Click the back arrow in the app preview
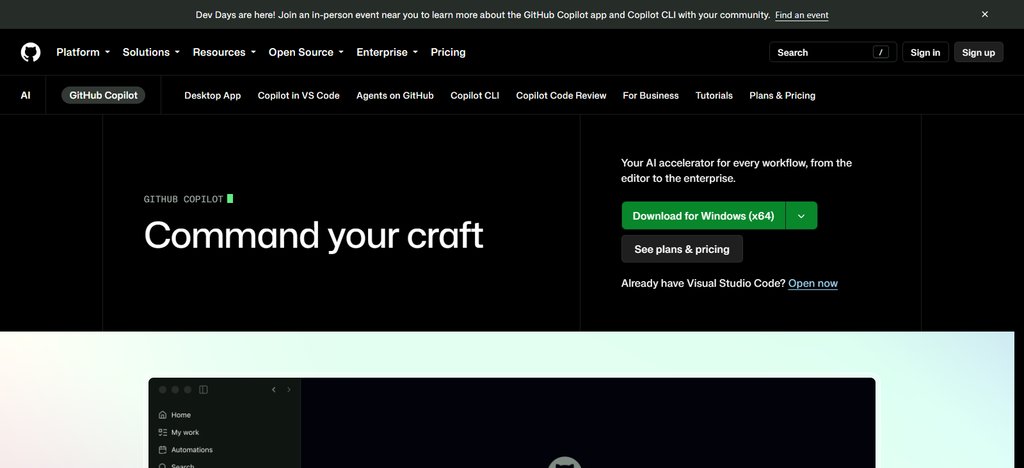Image resolution: width=1024 pixels, height=468 pixels. pos(274,390)
